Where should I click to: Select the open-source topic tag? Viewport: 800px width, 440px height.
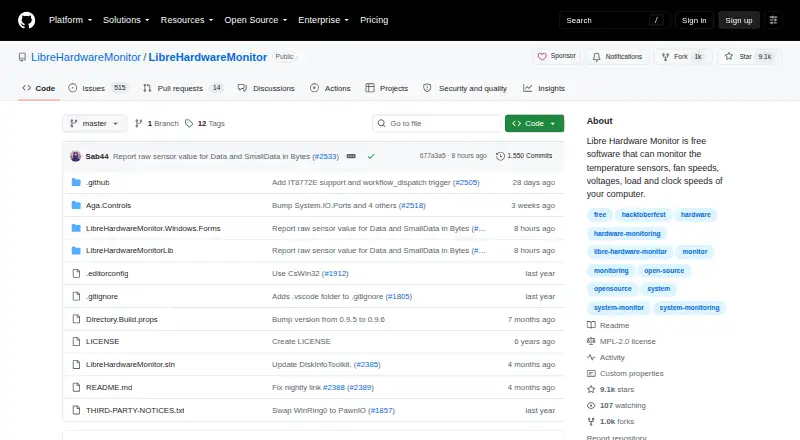coord(664,271)
